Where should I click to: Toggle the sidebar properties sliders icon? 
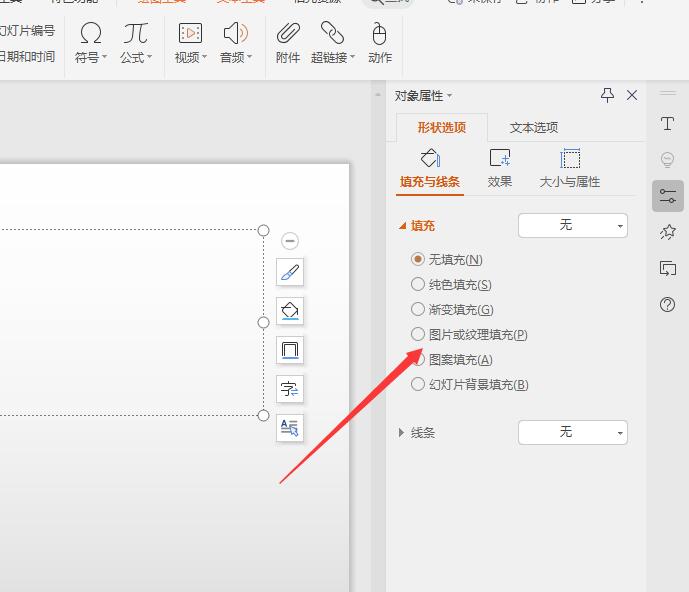667,196
